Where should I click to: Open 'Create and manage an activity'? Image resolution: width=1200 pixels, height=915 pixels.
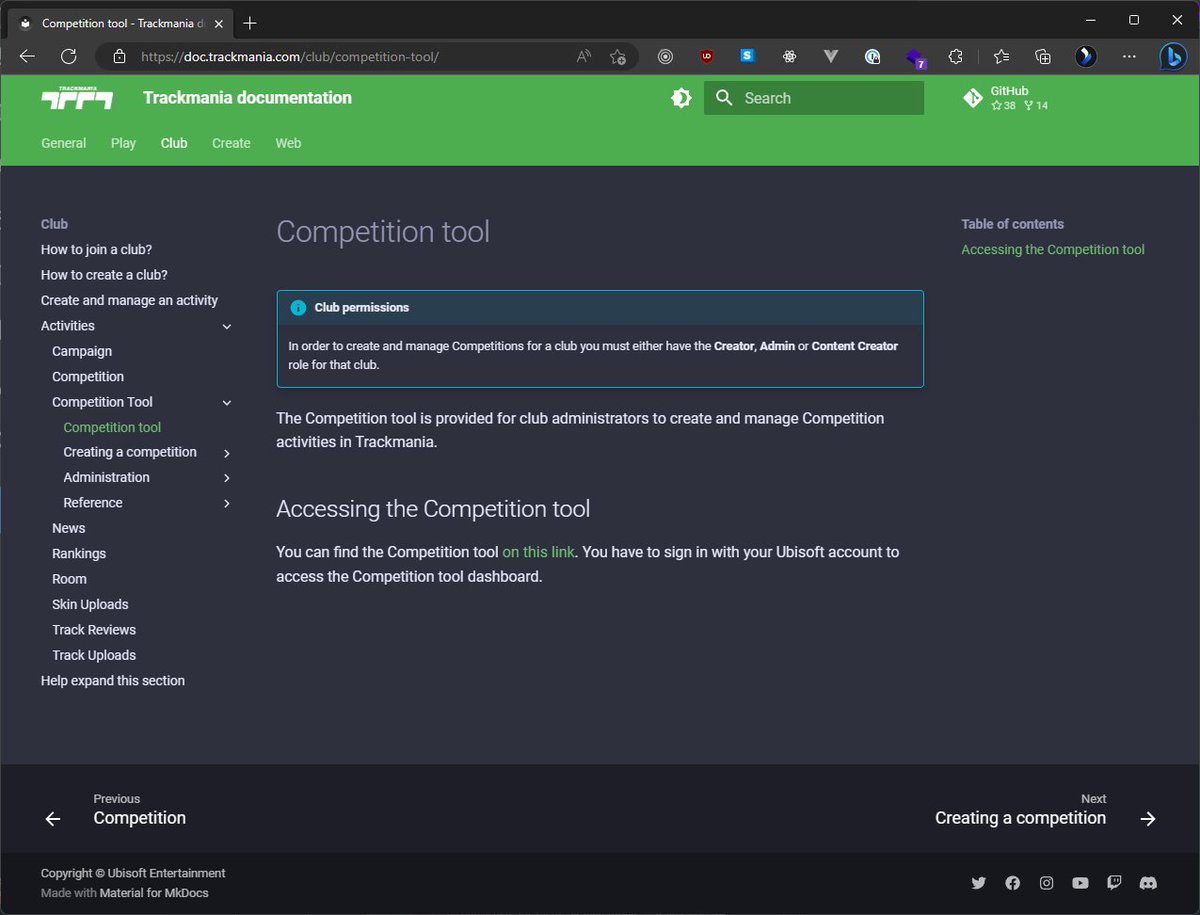[129, 300]
